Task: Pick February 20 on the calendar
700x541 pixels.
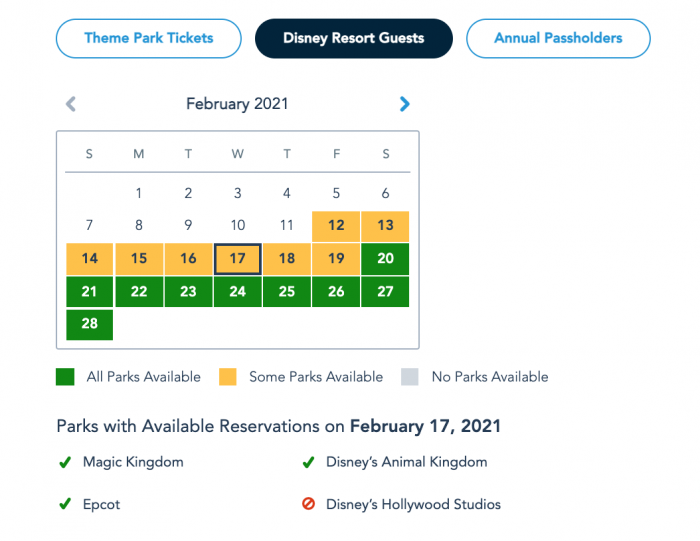Action: click(385, 259)
